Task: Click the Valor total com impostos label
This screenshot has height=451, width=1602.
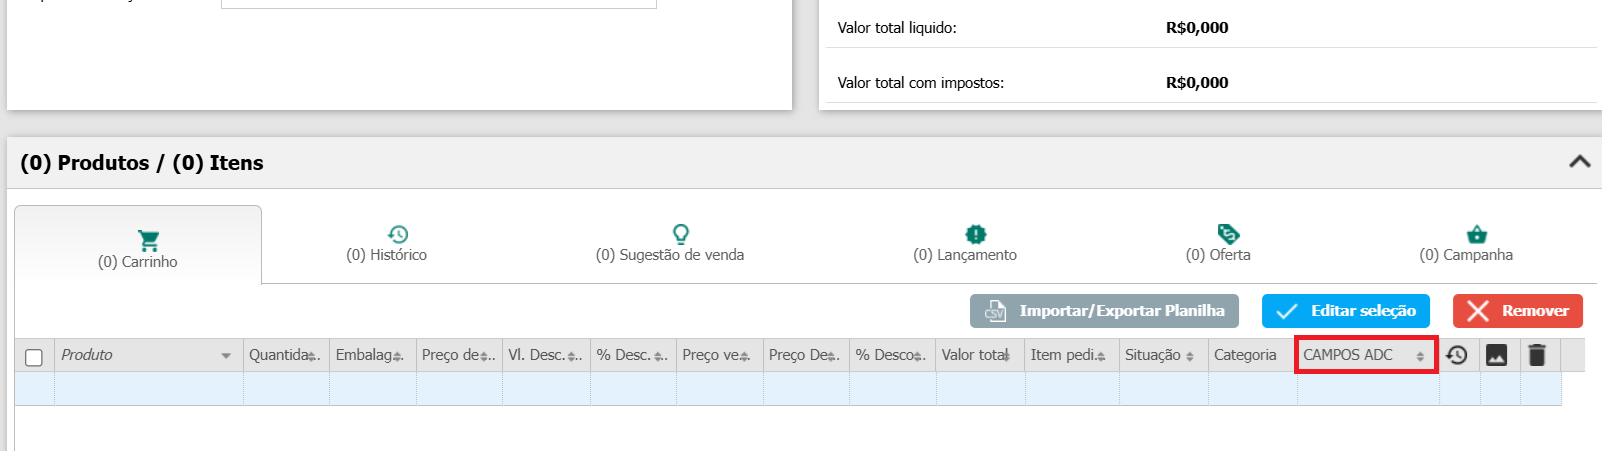Action: 921,83
